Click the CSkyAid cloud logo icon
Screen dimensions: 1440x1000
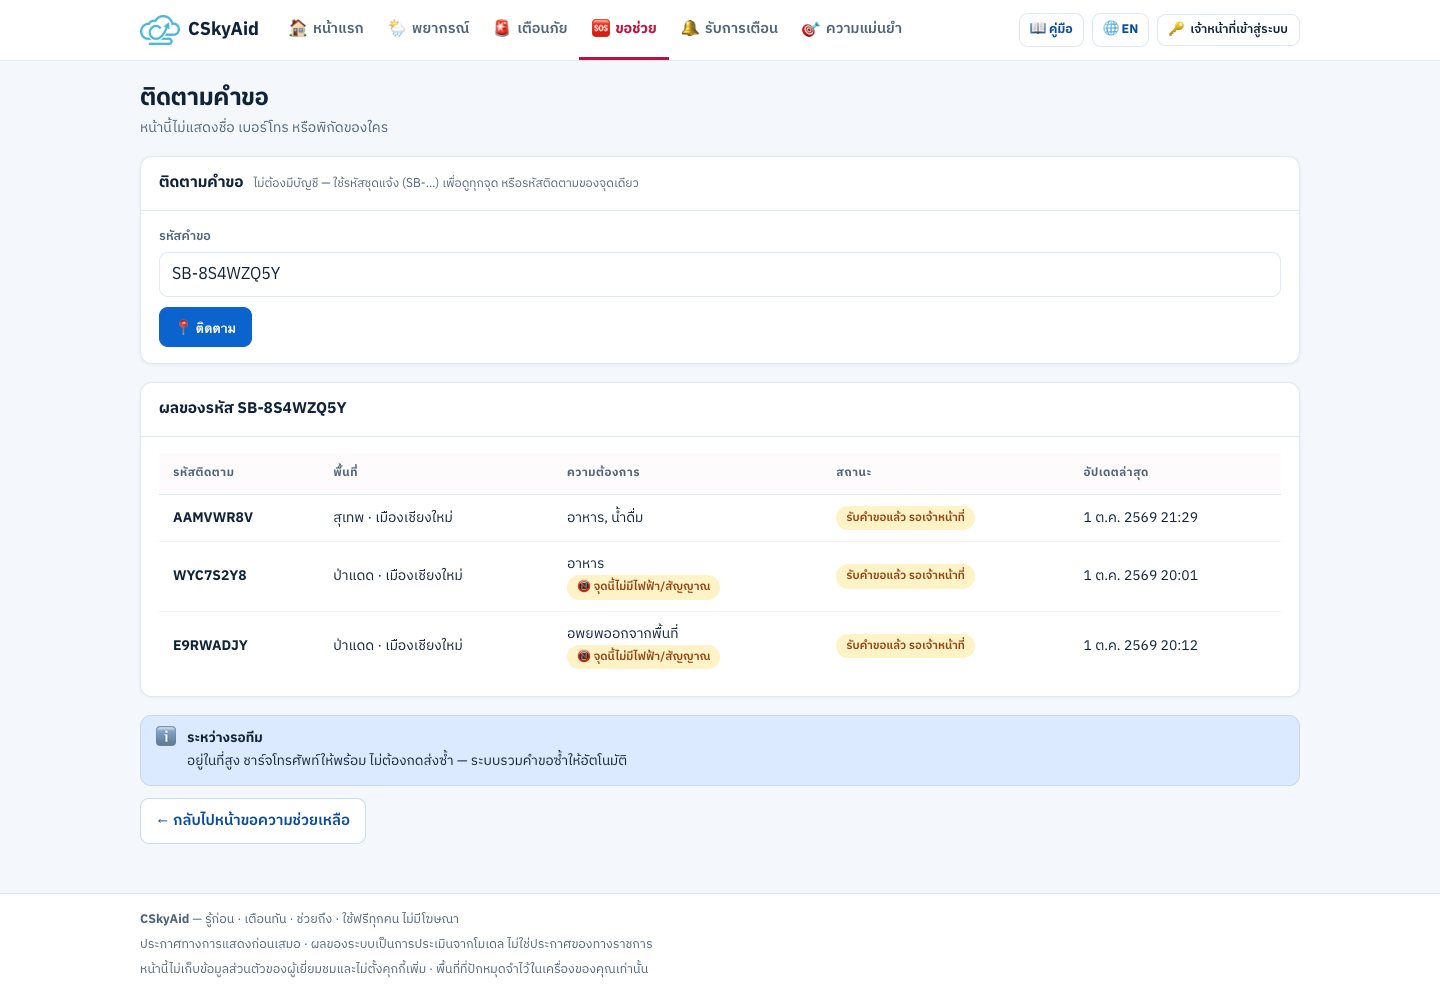[x=159, y=30]
